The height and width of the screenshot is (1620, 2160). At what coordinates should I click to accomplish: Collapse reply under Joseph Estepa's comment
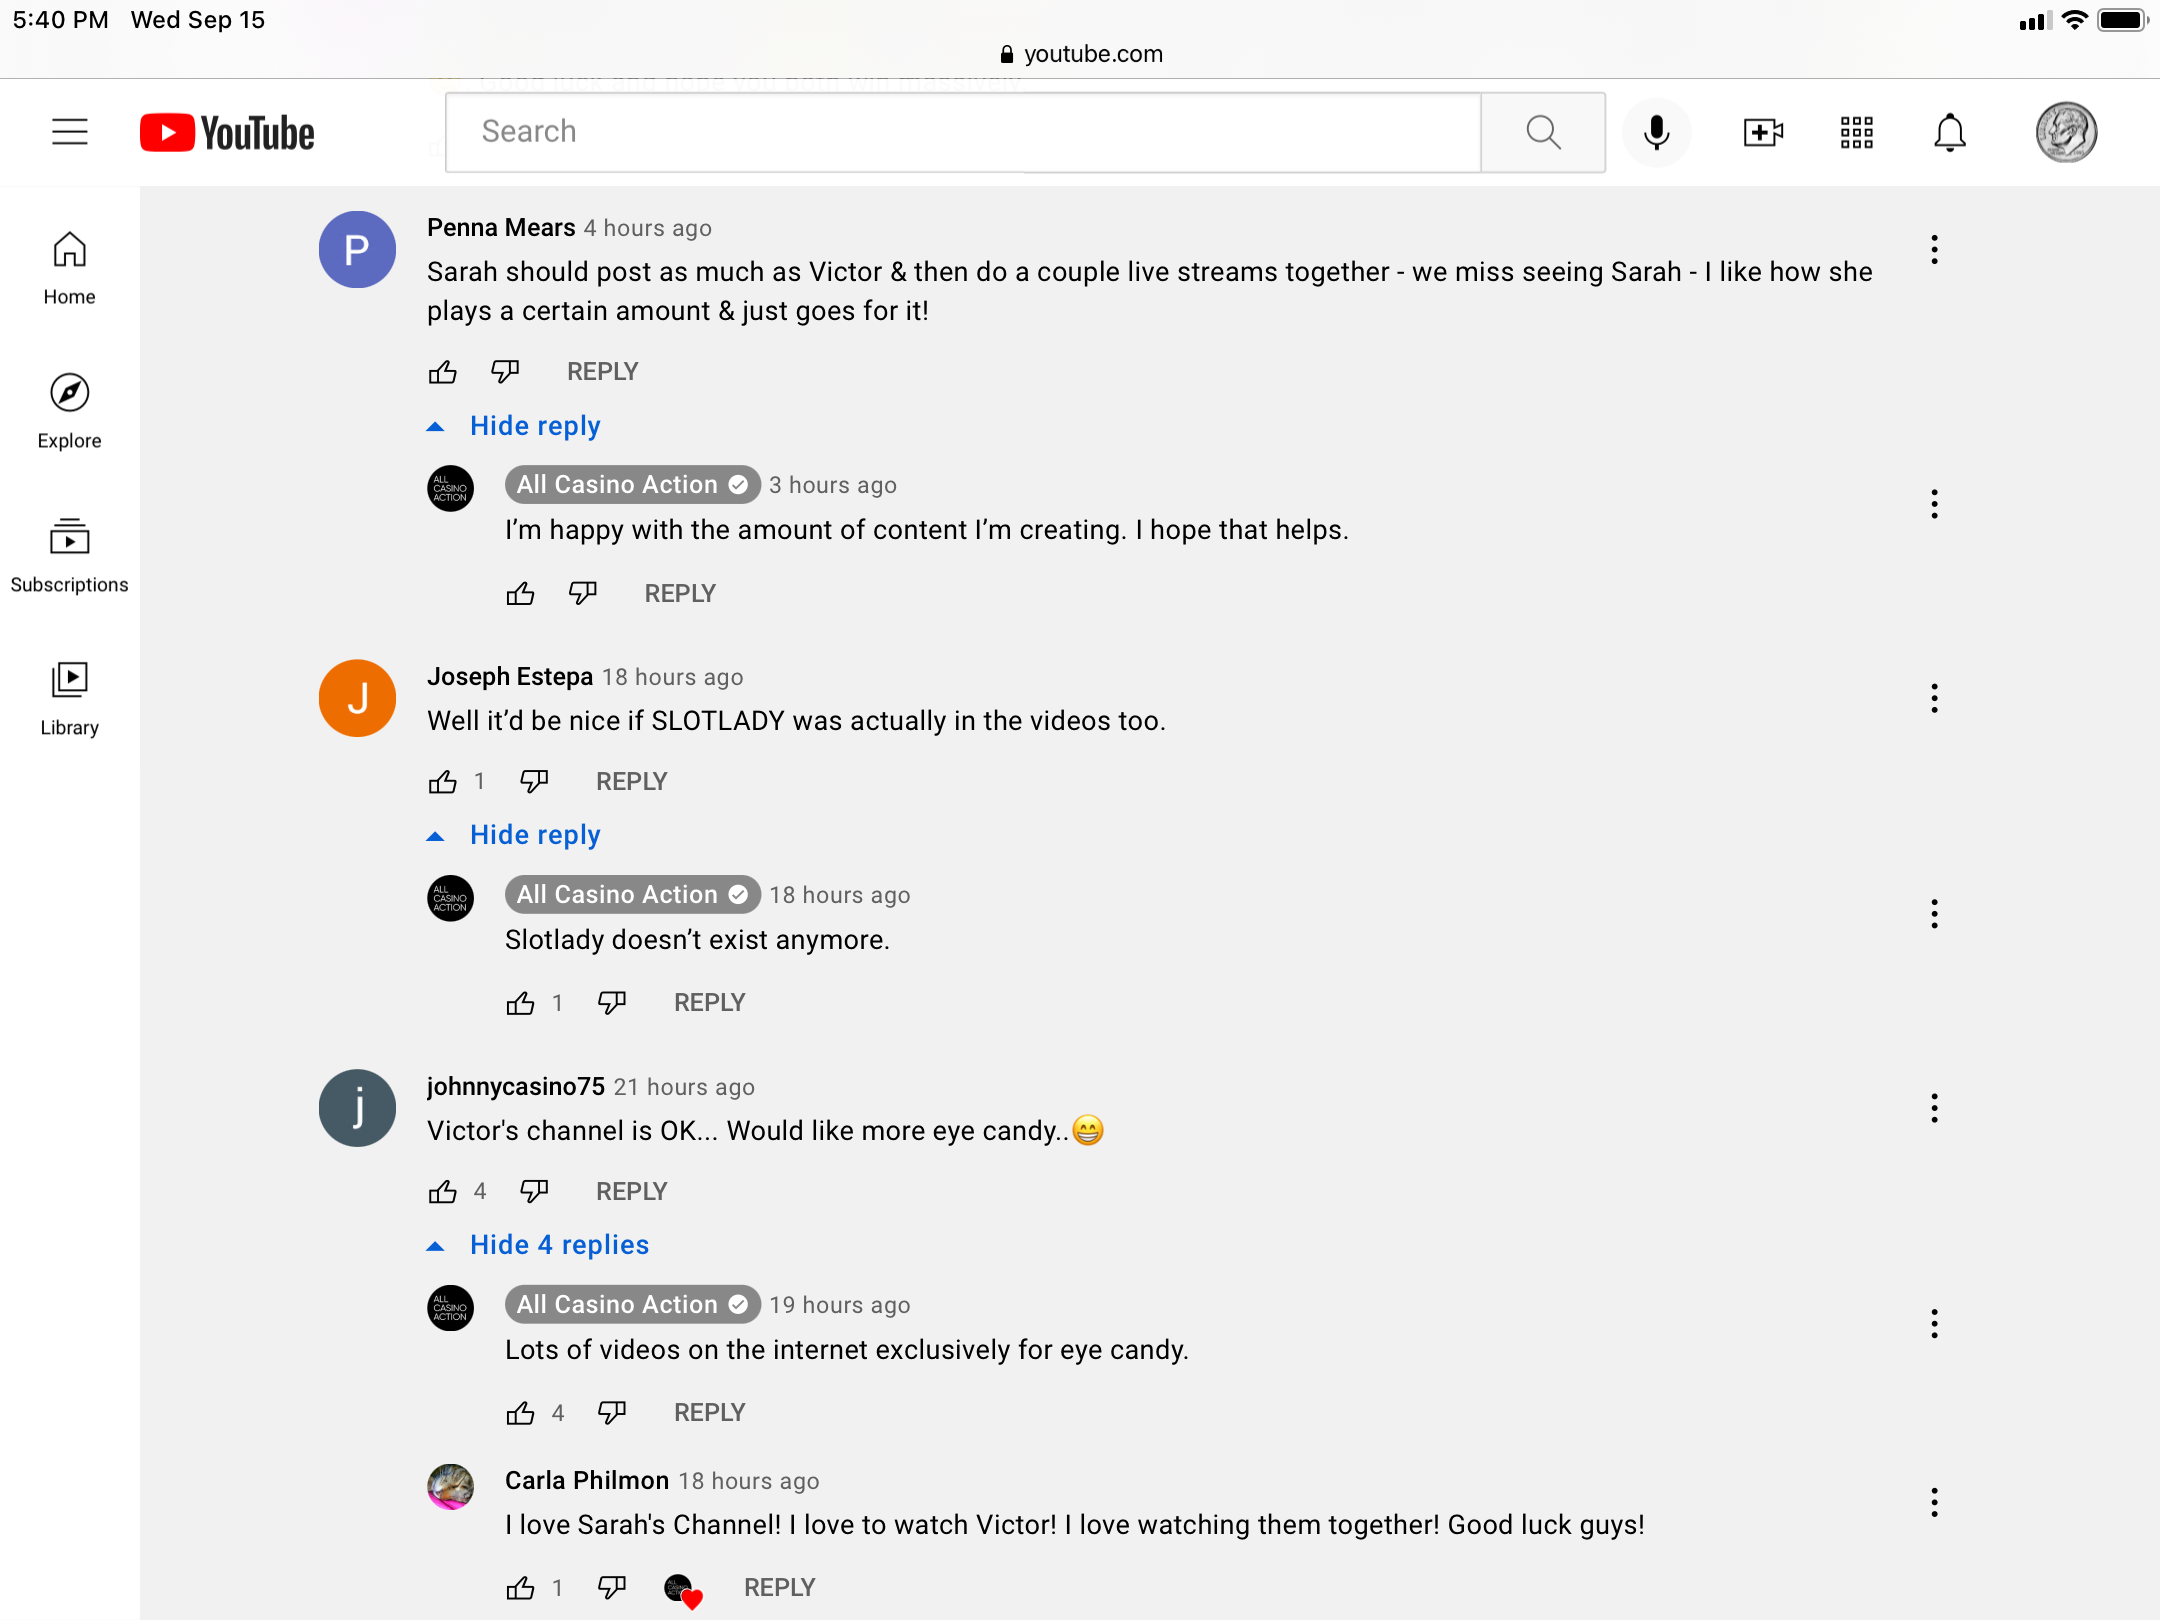pos(534,835)
